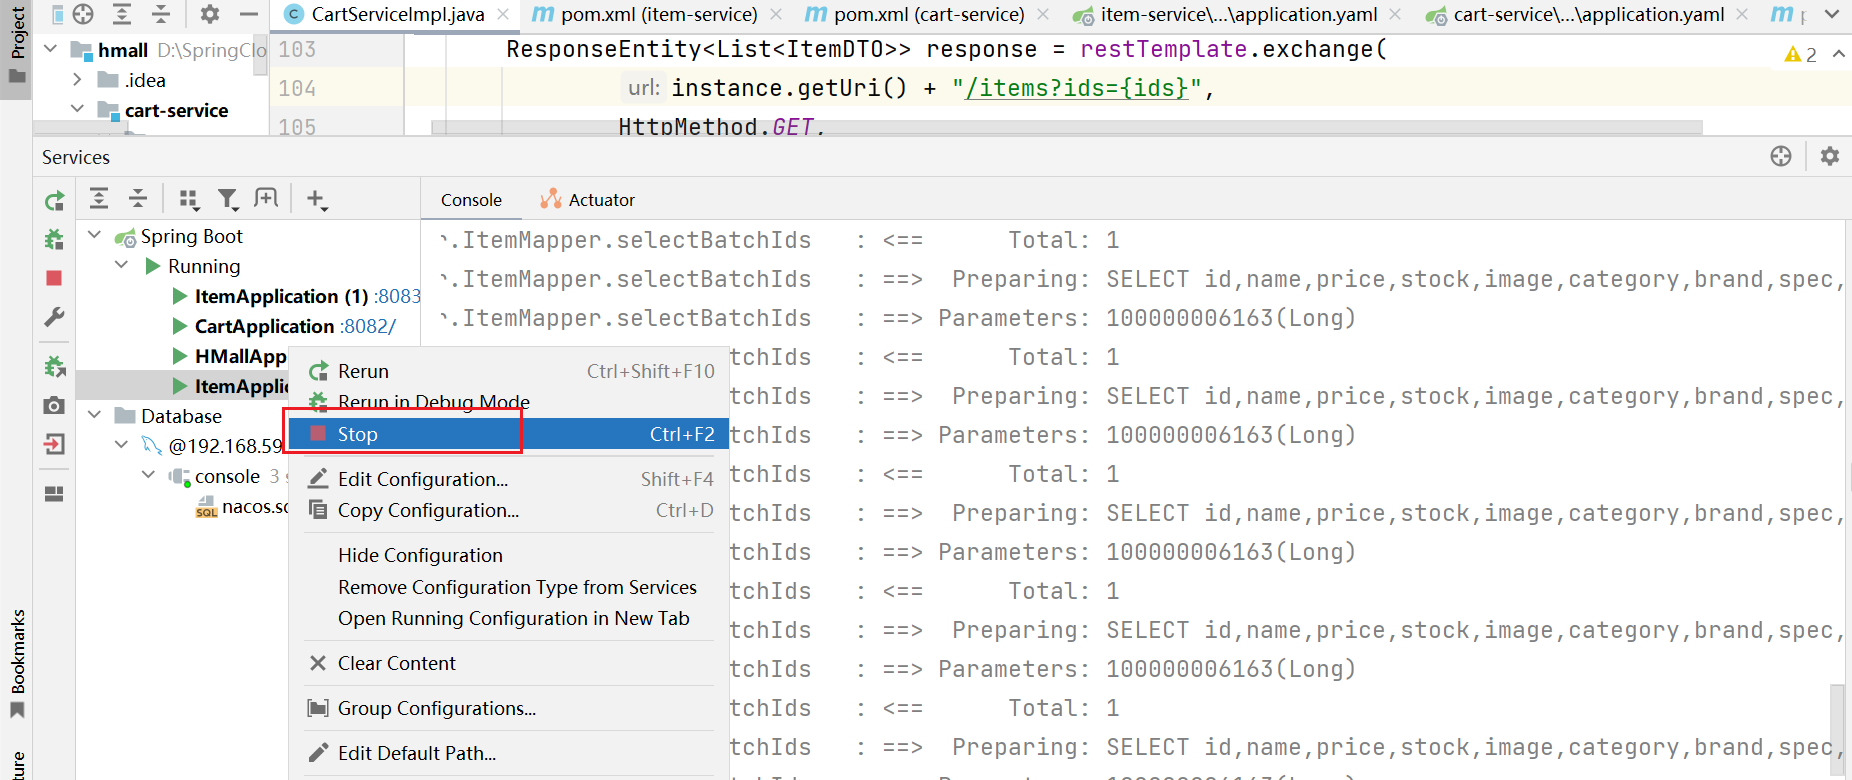The image size is (1852, 780).
Task: Open the Filter funnel icon in Services toolbar
Action: [x=228, y=199]
